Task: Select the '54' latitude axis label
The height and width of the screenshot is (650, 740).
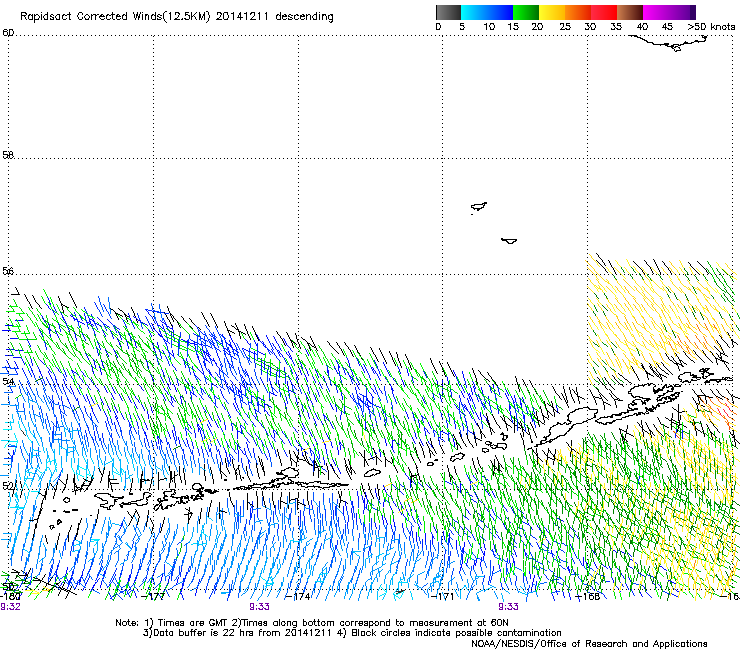Action: (x=8, y=381)
